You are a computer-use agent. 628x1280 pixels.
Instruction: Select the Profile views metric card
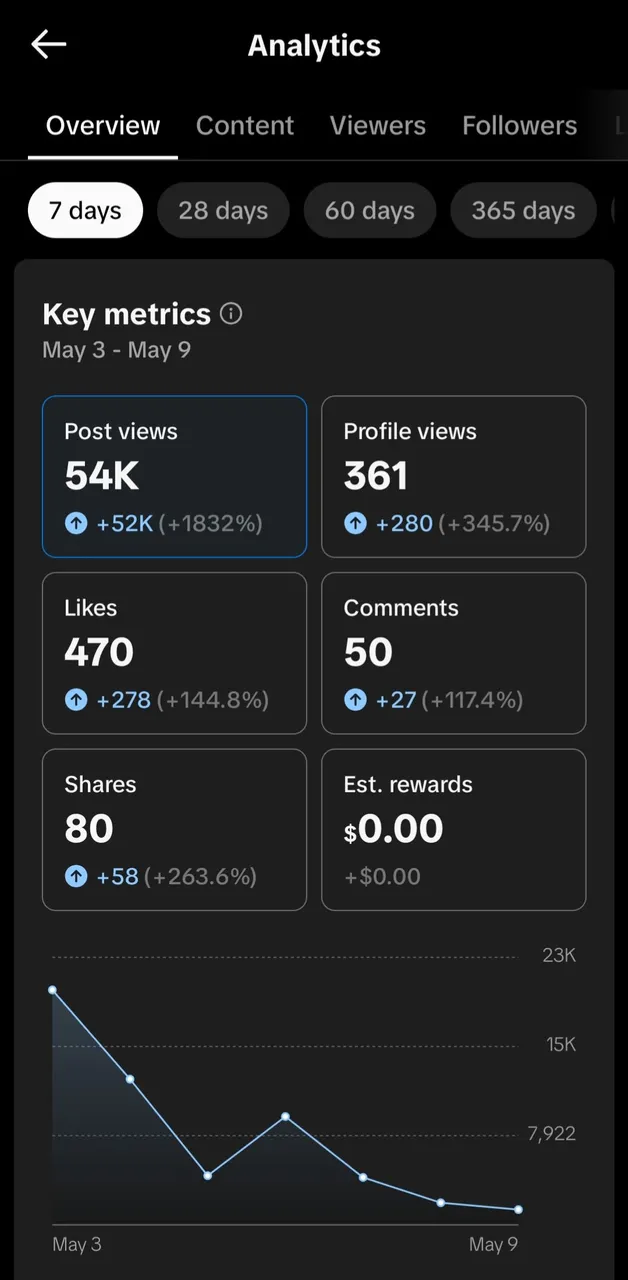pyautogui.click(x=454, y=477)
